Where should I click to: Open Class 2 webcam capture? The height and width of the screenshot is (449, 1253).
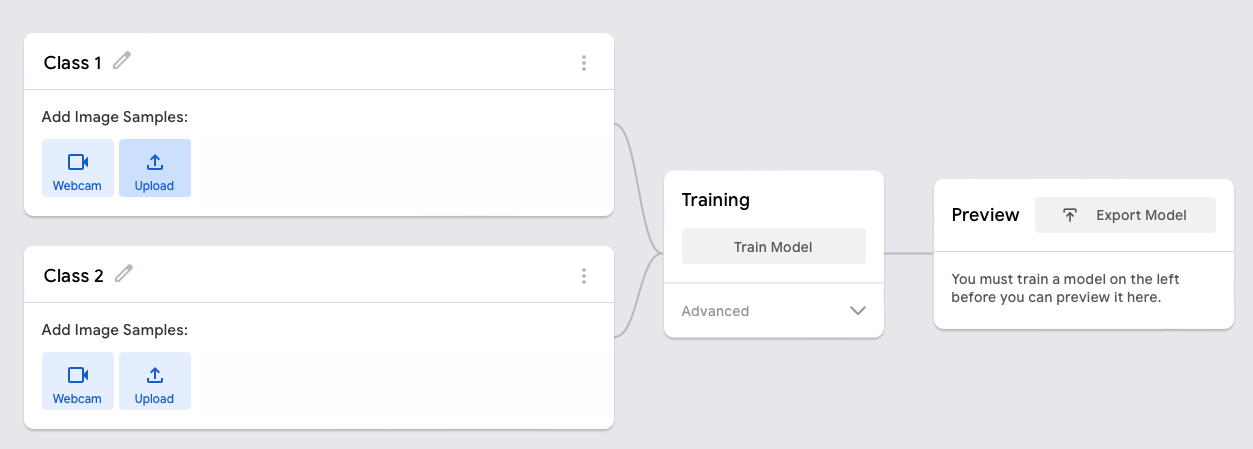click(78, 381)
